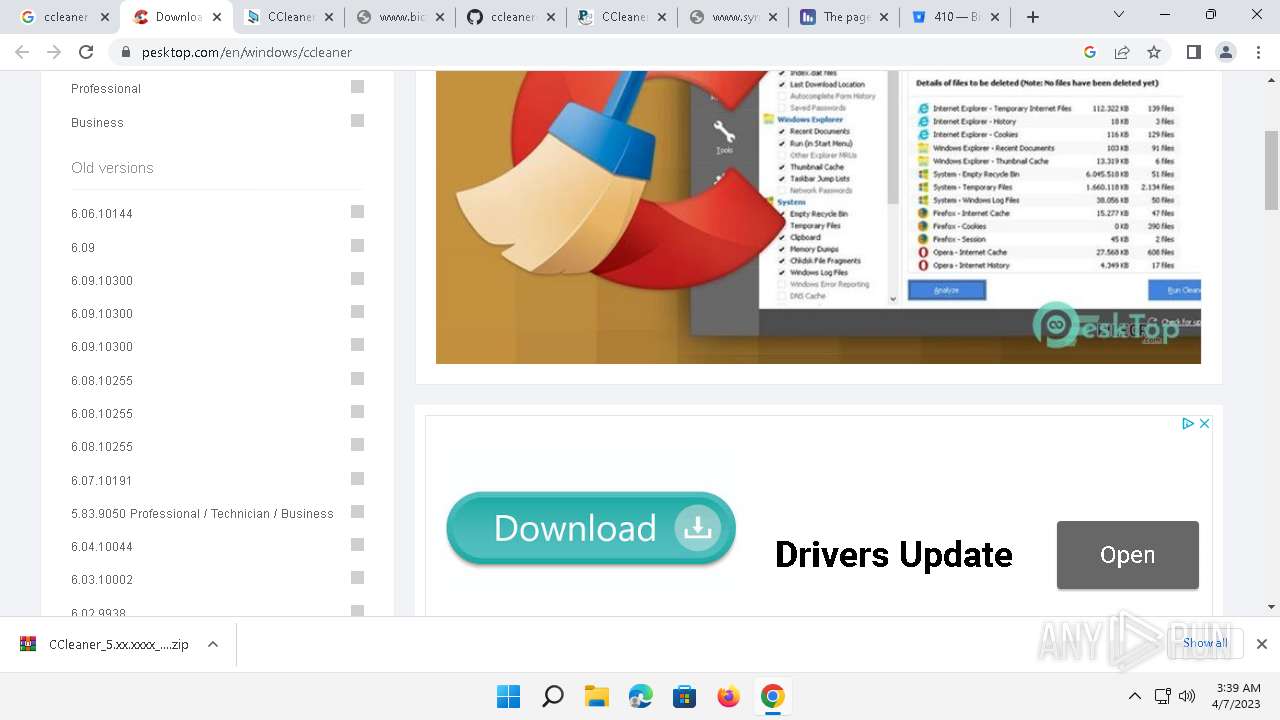Image resolution: width=1280 pixels, height=720 pixels.
Task: Click the square icon beside version 6.07.10191
Action: (357, 479)
